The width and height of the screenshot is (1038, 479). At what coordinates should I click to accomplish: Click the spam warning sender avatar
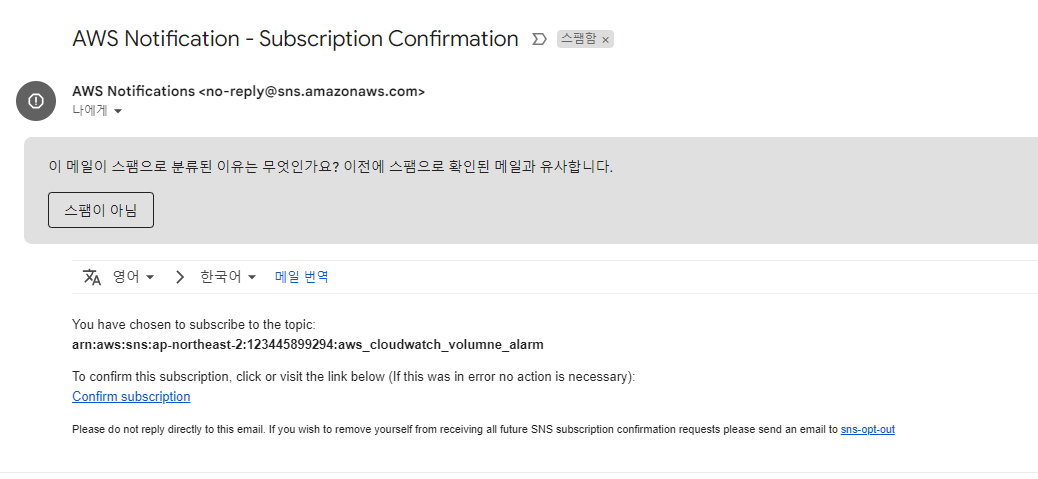coord(36,100)
